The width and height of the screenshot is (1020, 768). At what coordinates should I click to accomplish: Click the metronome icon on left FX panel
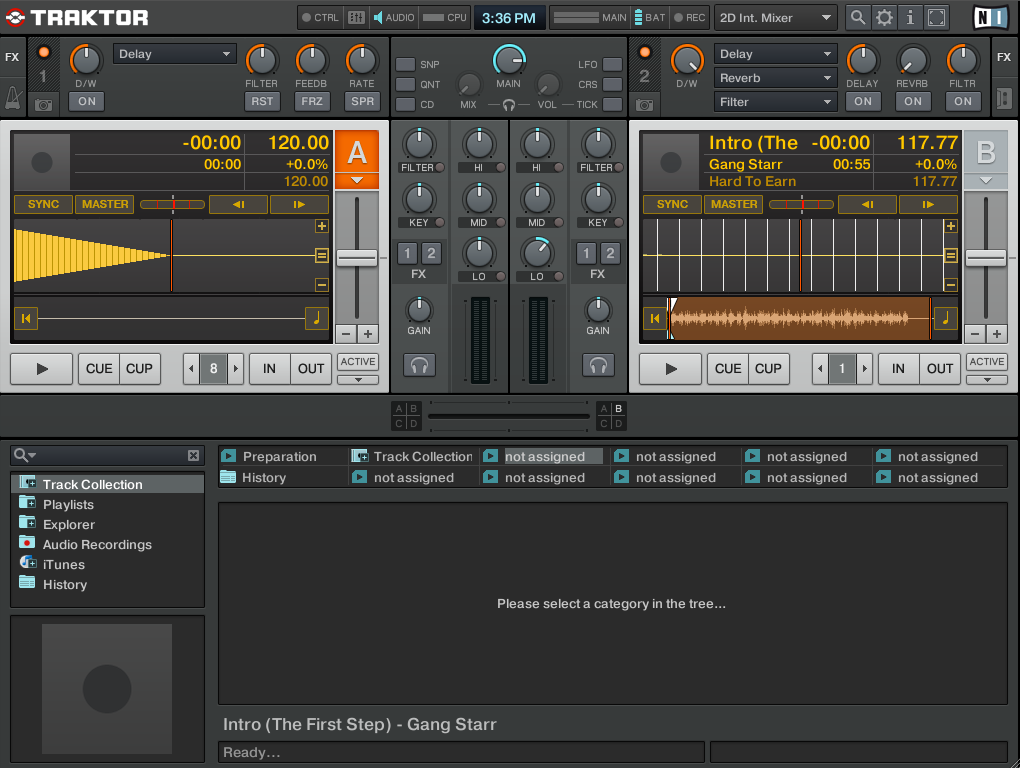point(12,99)
